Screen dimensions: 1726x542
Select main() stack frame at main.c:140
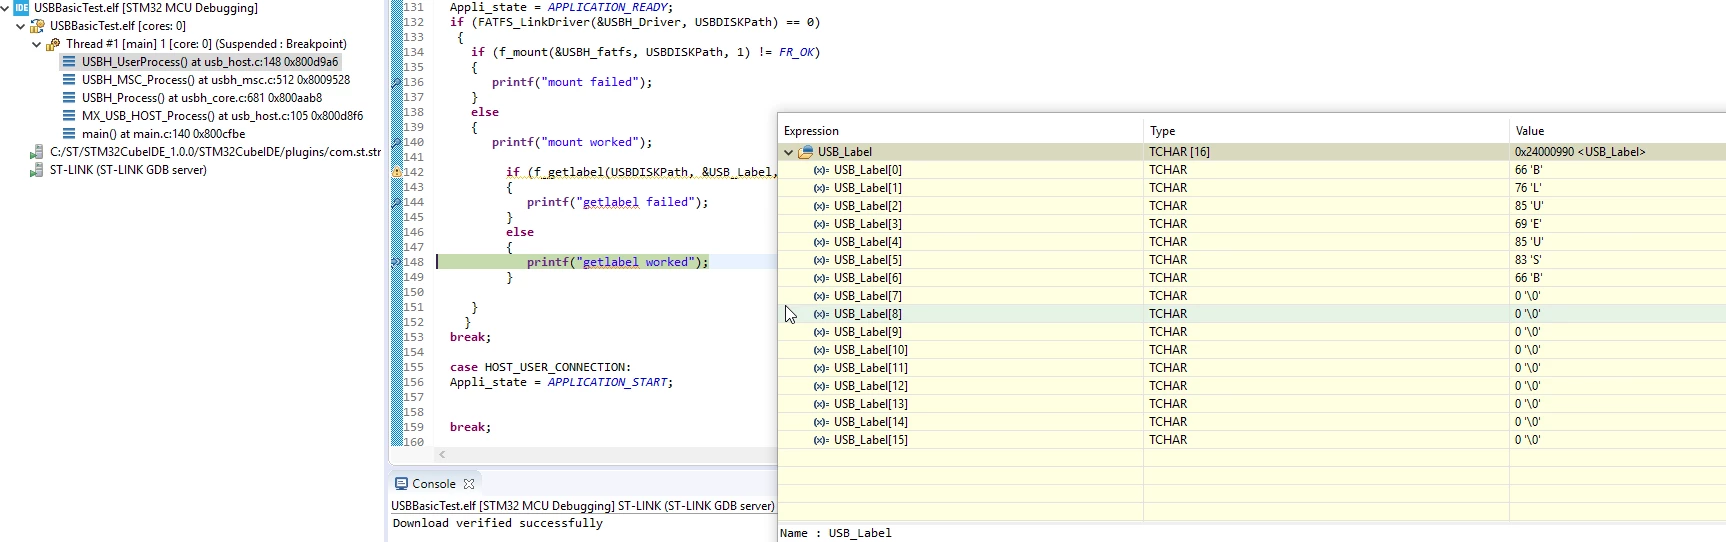(163, 134)
